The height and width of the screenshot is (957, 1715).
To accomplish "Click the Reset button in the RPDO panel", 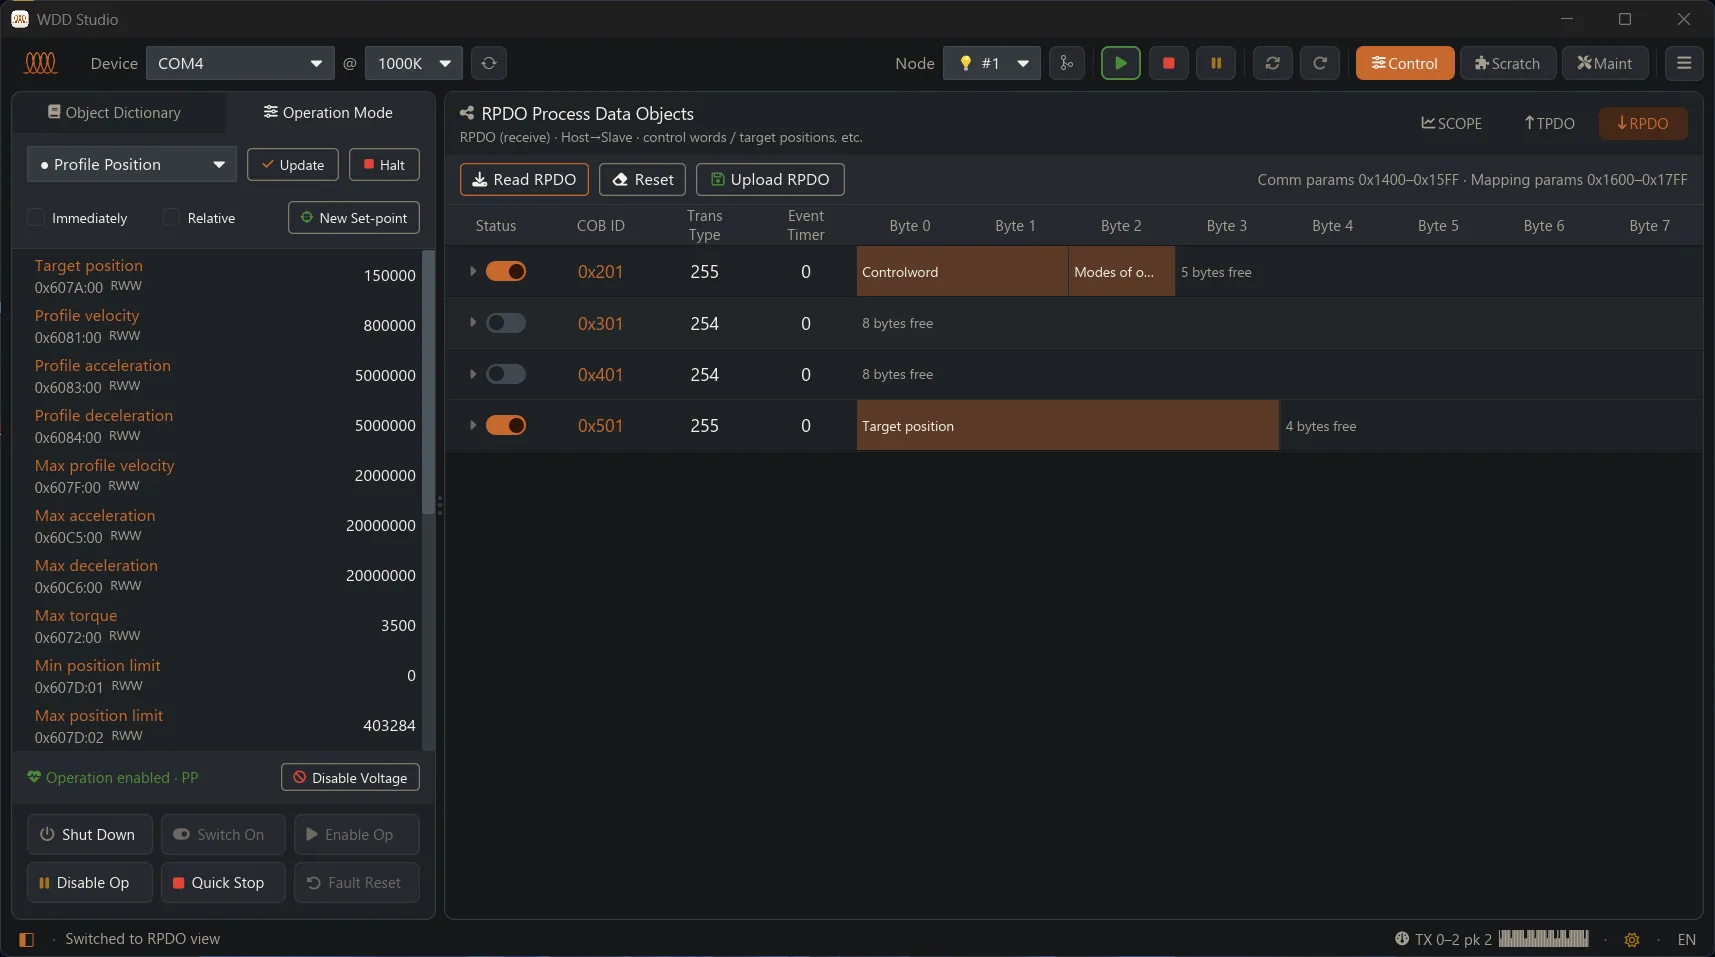I will pyautogui.click(x=642, y=179).
